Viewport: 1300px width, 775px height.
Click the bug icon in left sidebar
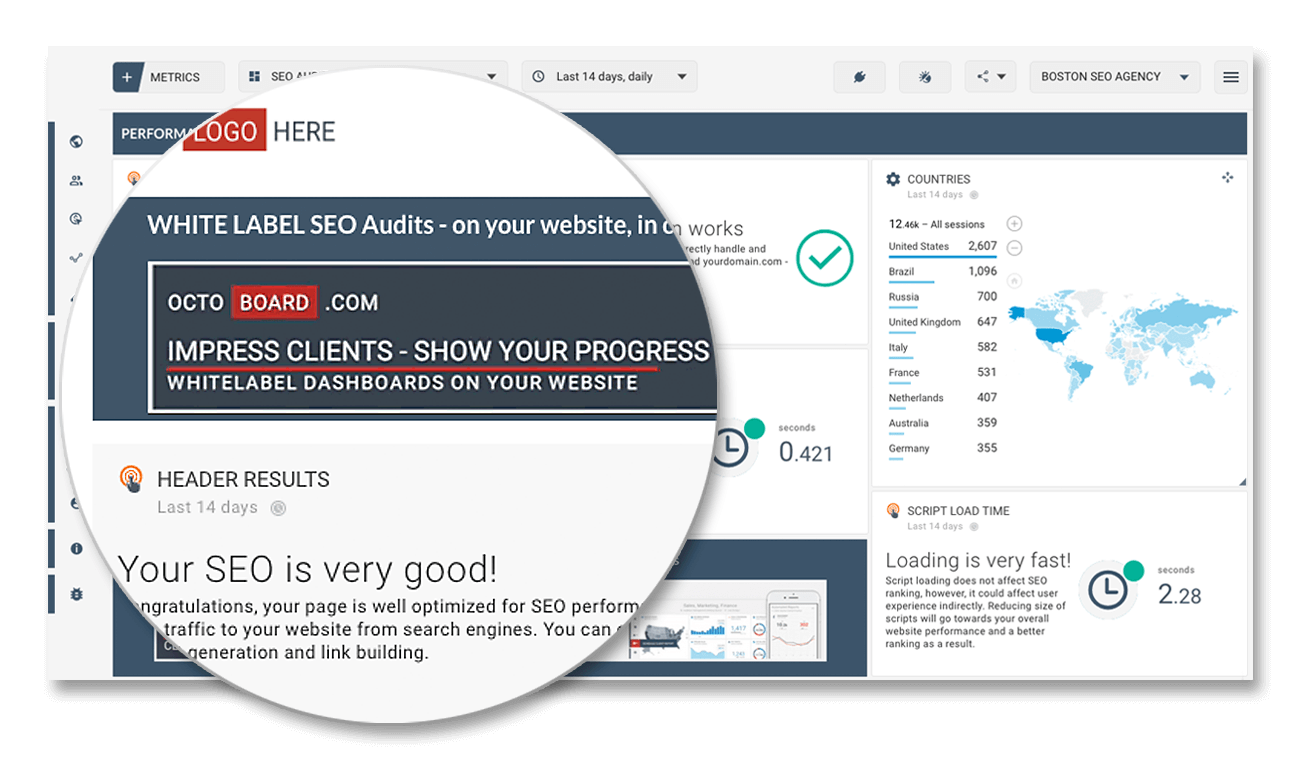click(x=76, y=594)
